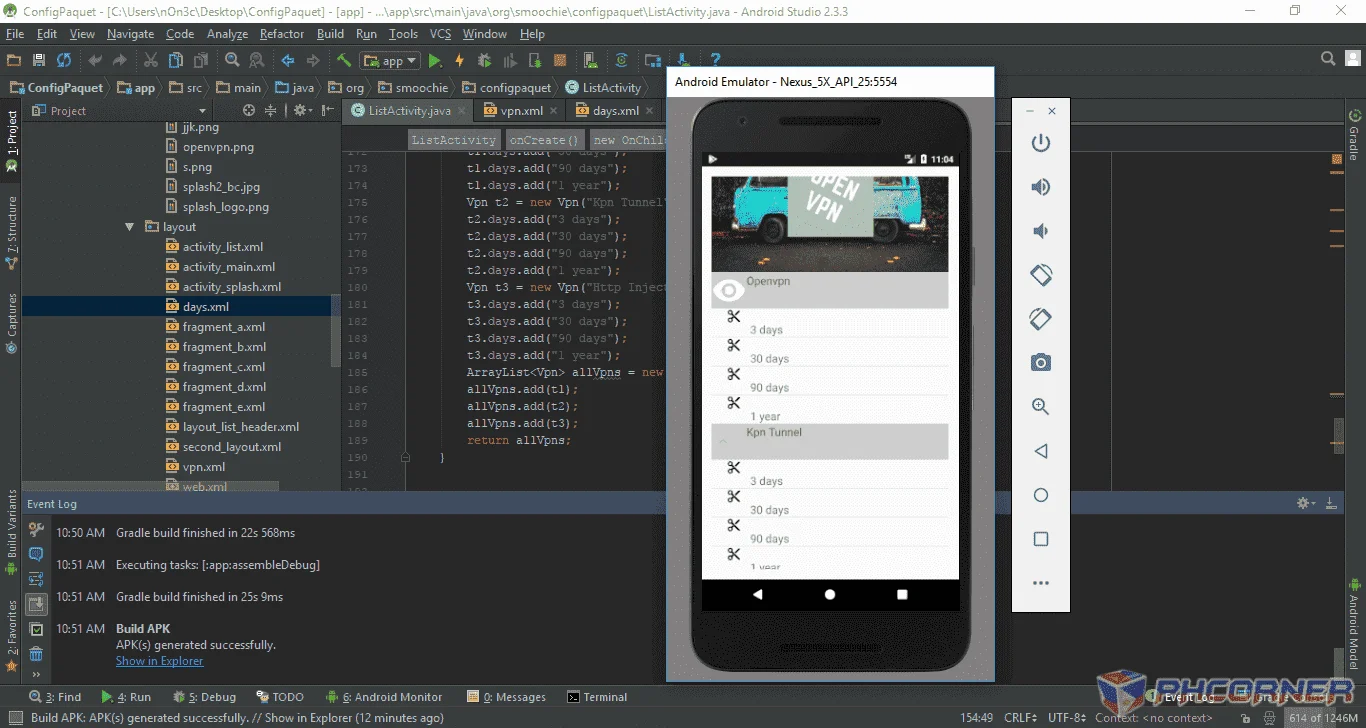
Task: Open the 5: Debug tool window
Action: [x=204, y=697]
